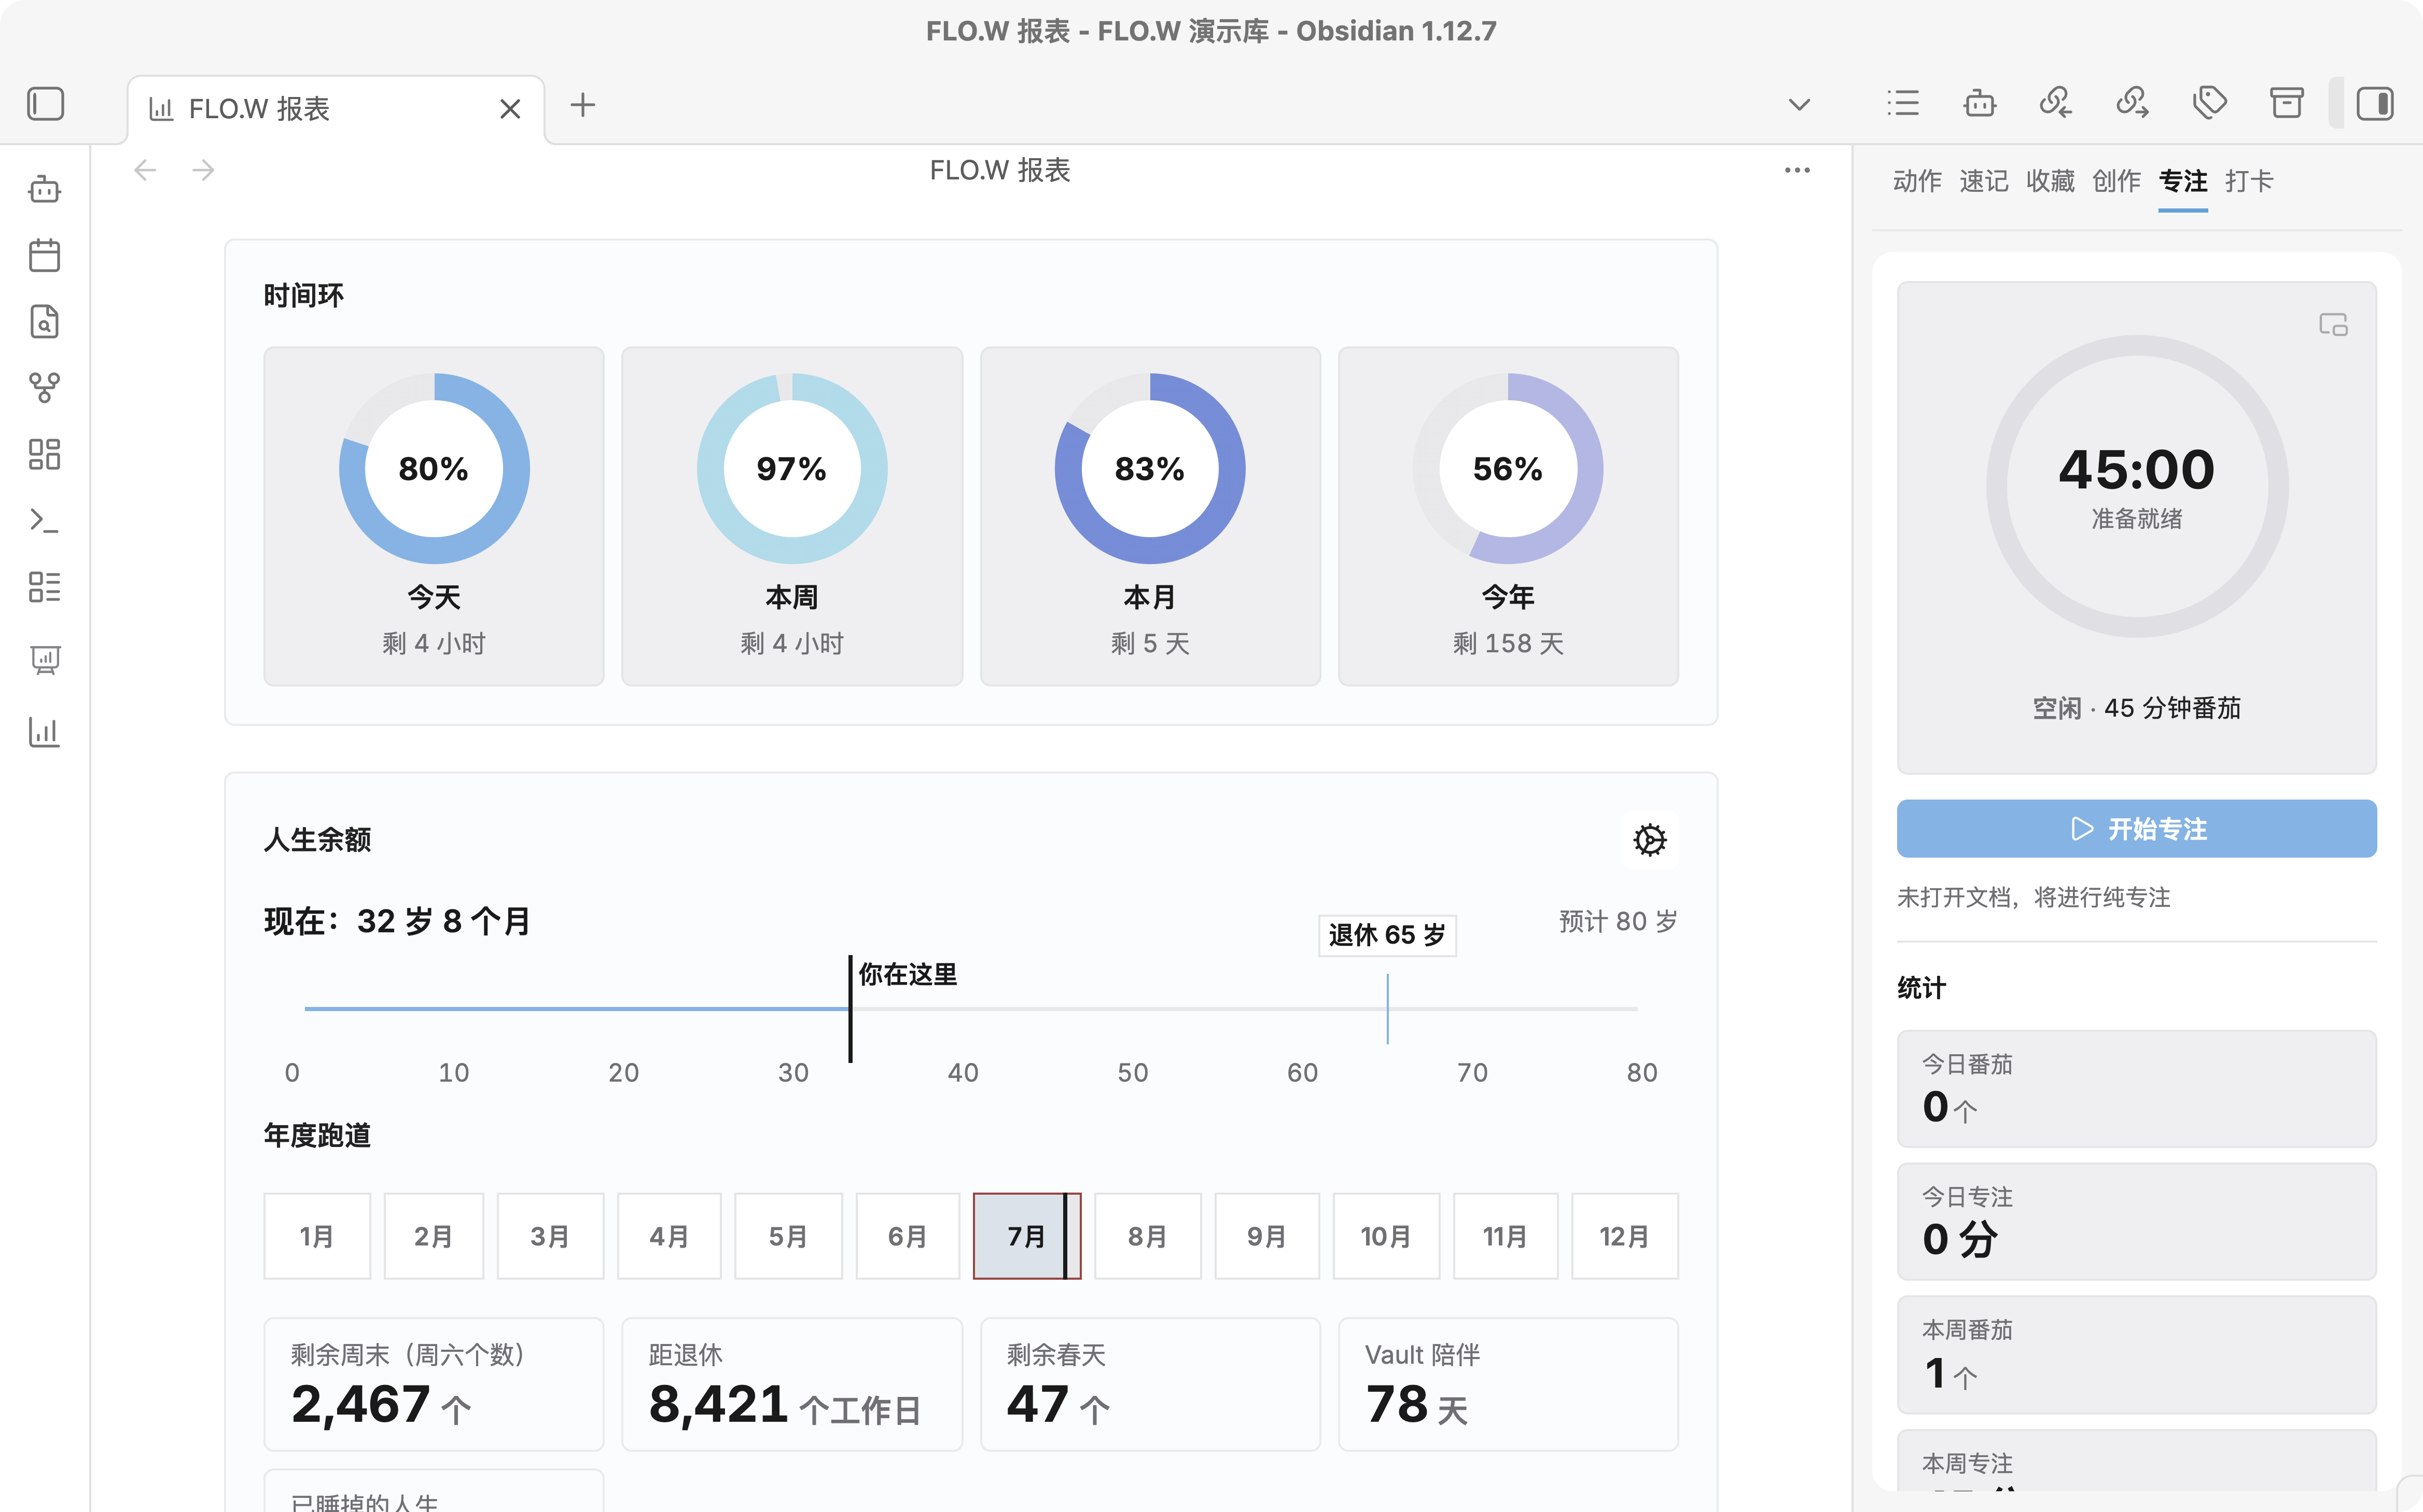Image resolution: width=2423 pixels, height=1512 pixels.
Task: Open the bar chart report icon in ribbon
Action: click(x=44, y=732)
